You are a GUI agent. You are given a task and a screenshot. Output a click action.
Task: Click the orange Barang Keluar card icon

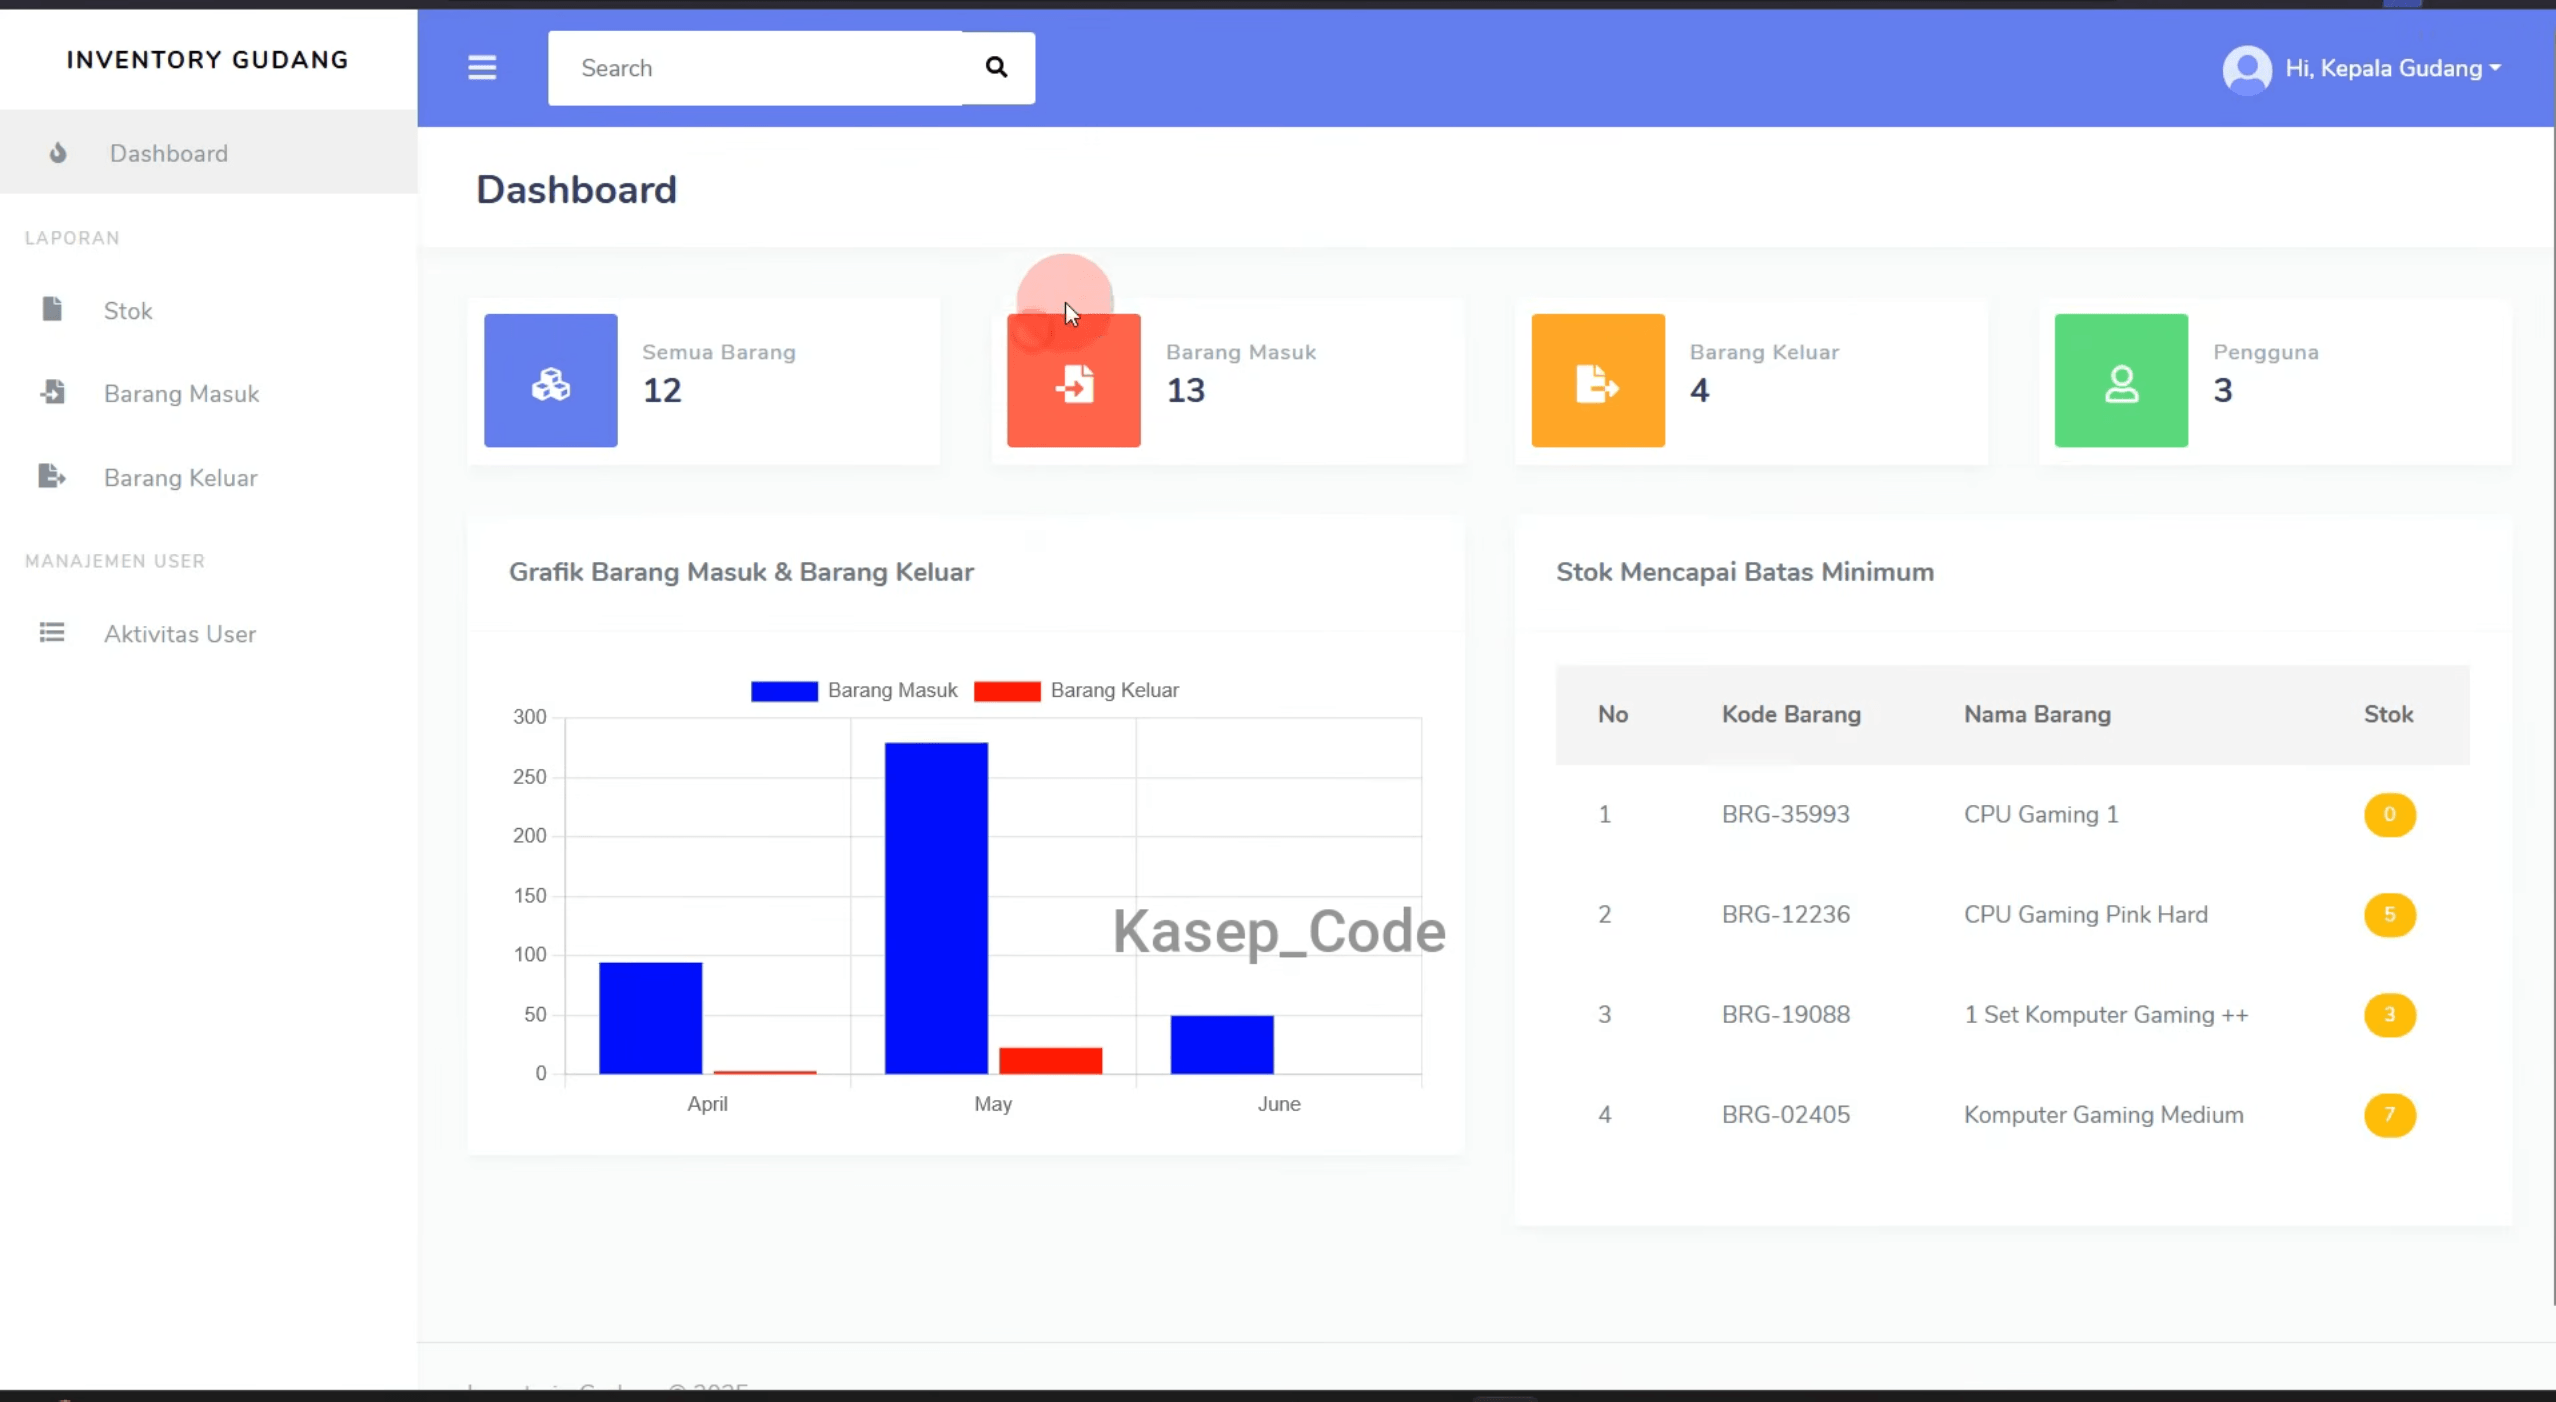coord(1598,380)
